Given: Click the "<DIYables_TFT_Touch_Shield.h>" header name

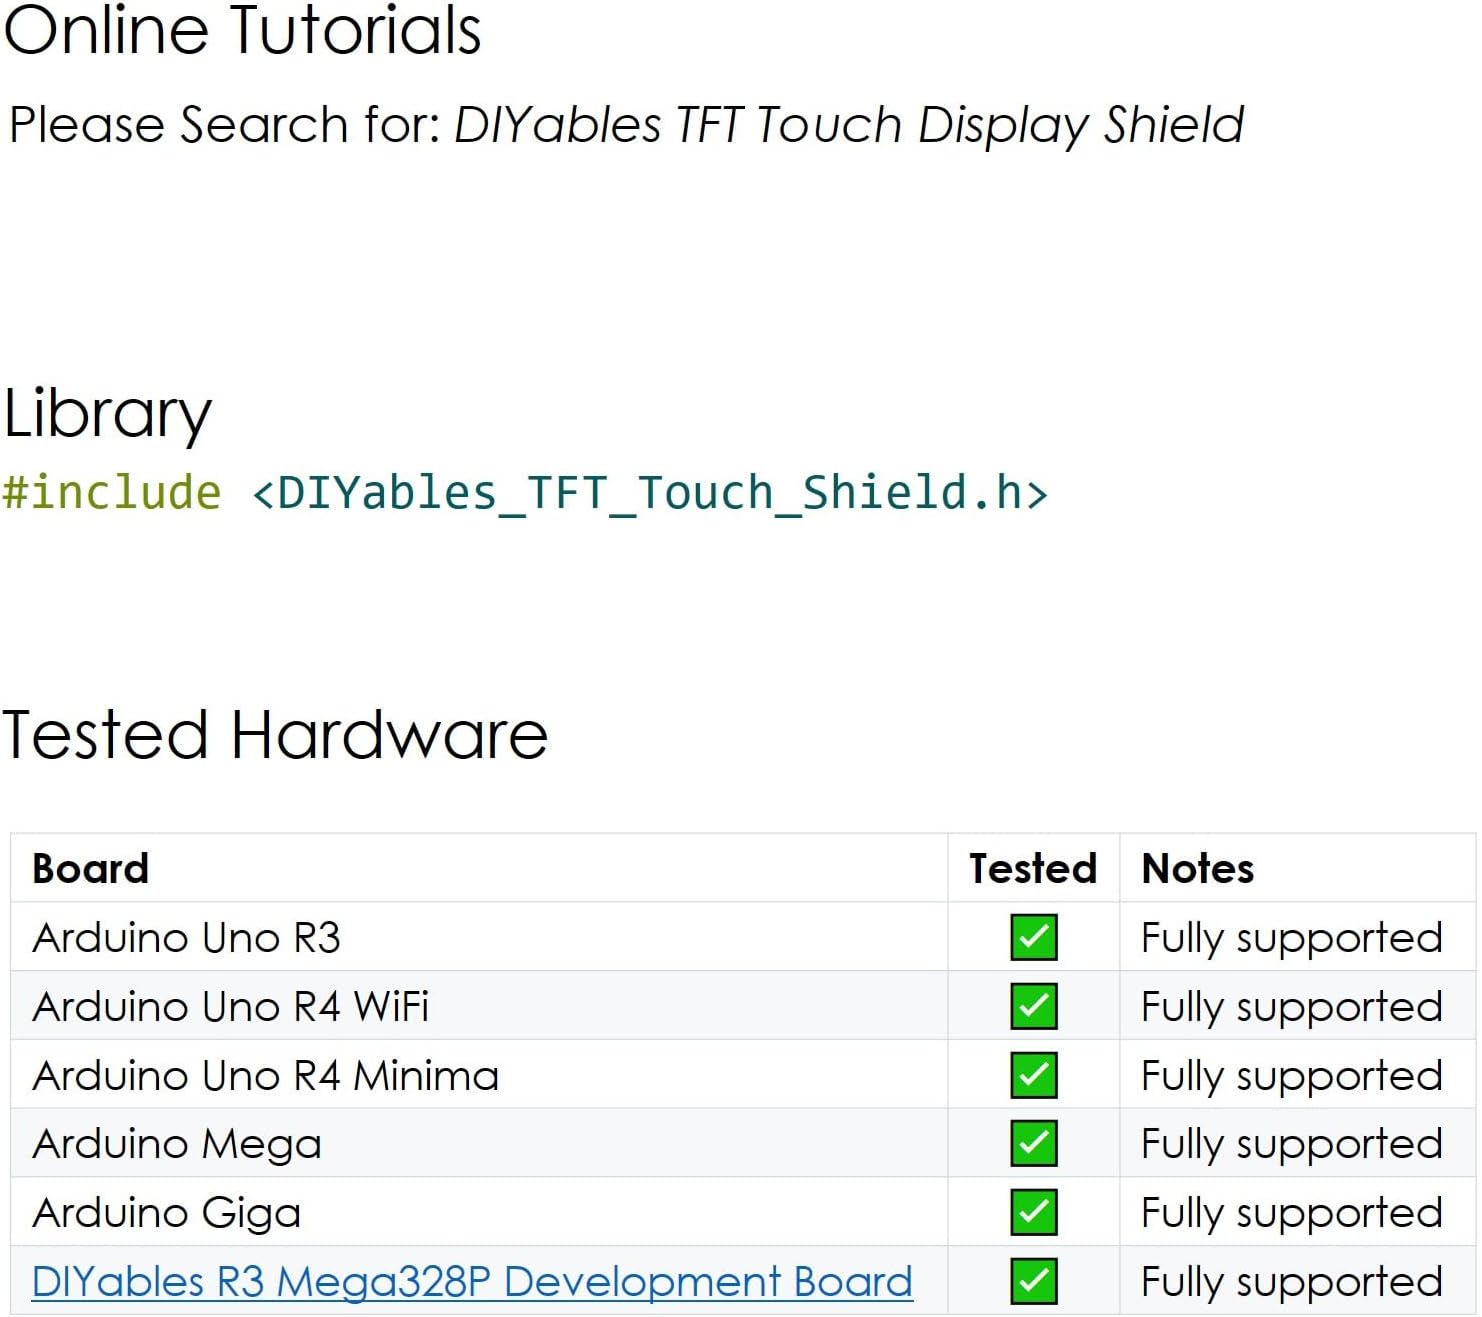Looking at the screenshot, I should [x=650, y=493].
